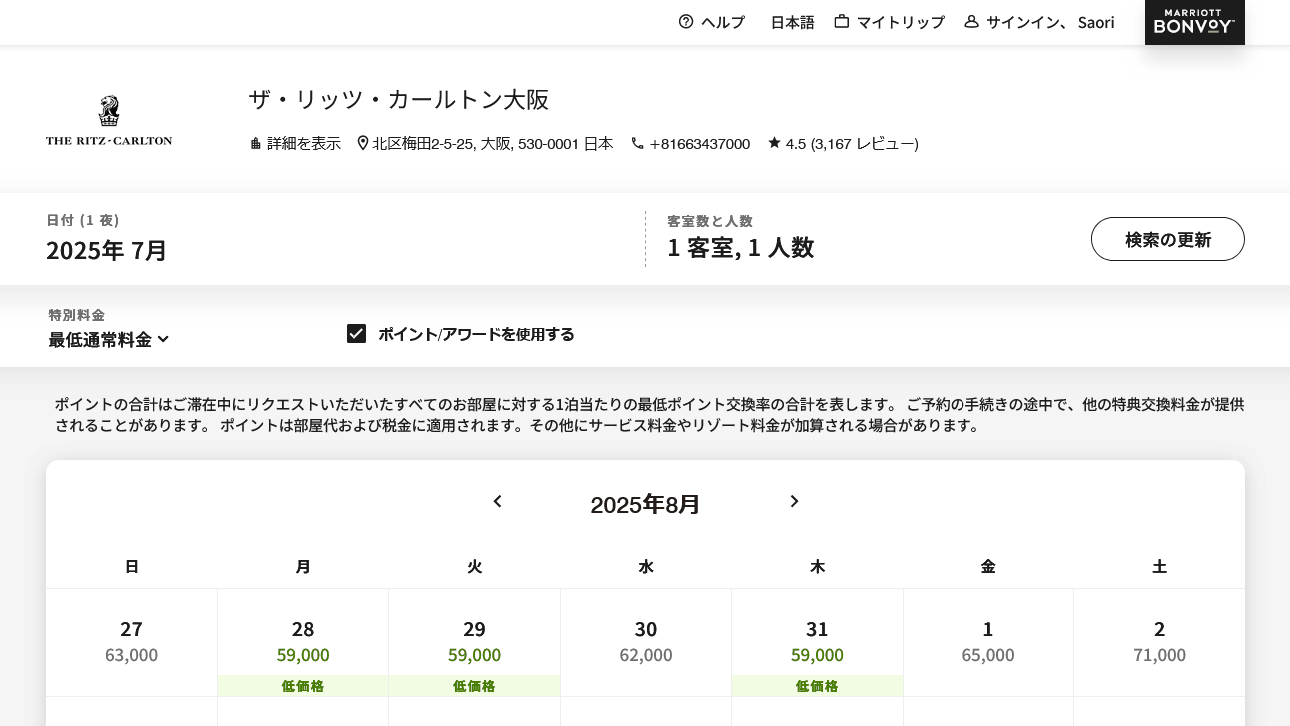Screen dimensions: 1290x726
Task: Advance to September using the right arrow
Action: coord(794,501)
